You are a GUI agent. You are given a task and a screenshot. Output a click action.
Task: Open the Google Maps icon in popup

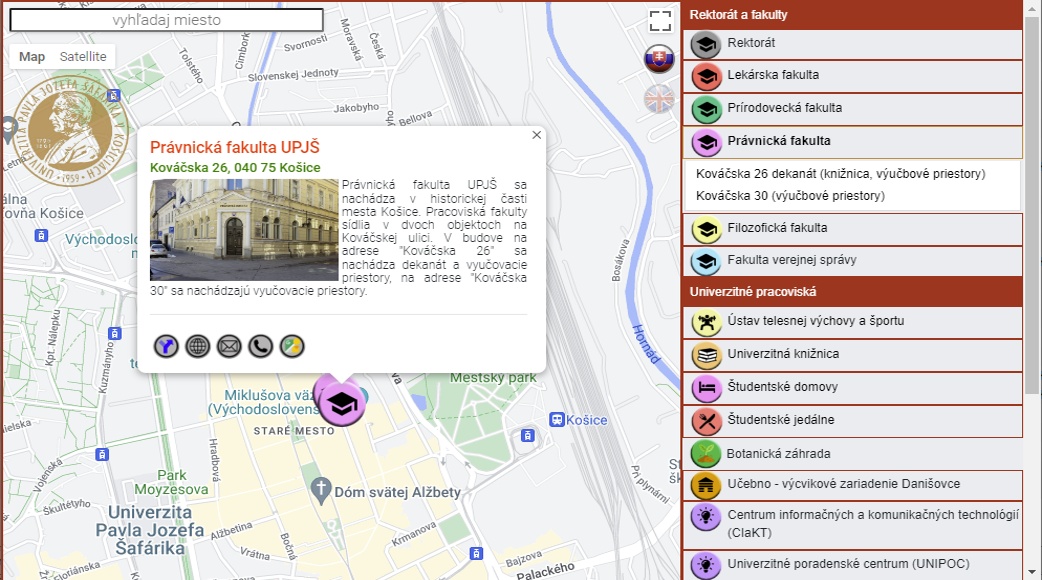[292, 346]
